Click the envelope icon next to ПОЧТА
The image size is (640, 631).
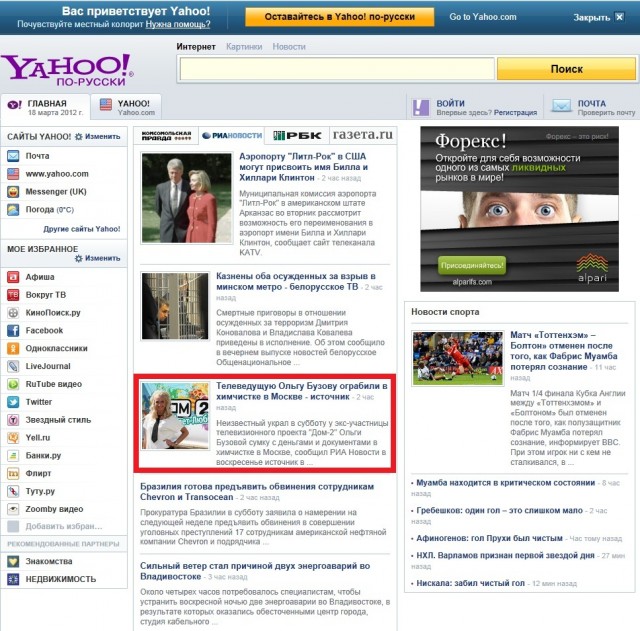pyautogui.click(x=561, y=106)
